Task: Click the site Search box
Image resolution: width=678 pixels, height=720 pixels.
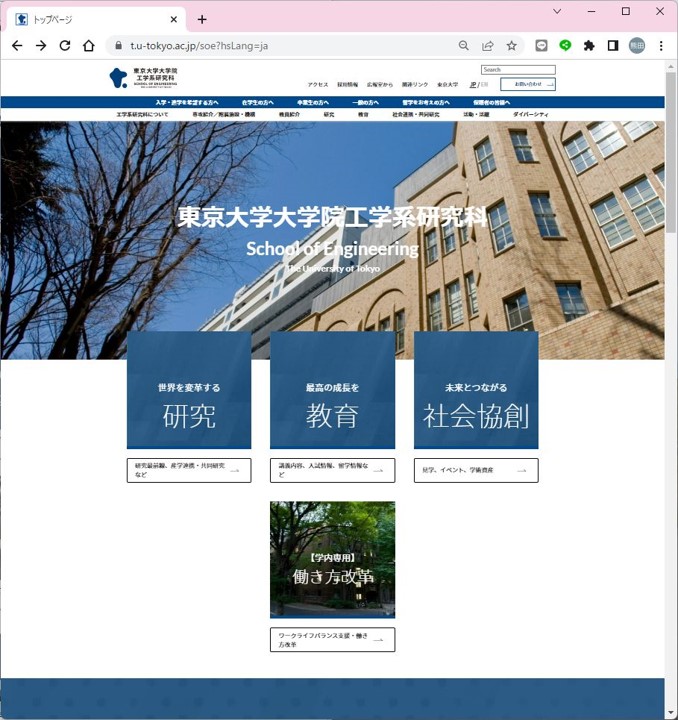Action: click(518, 70)
